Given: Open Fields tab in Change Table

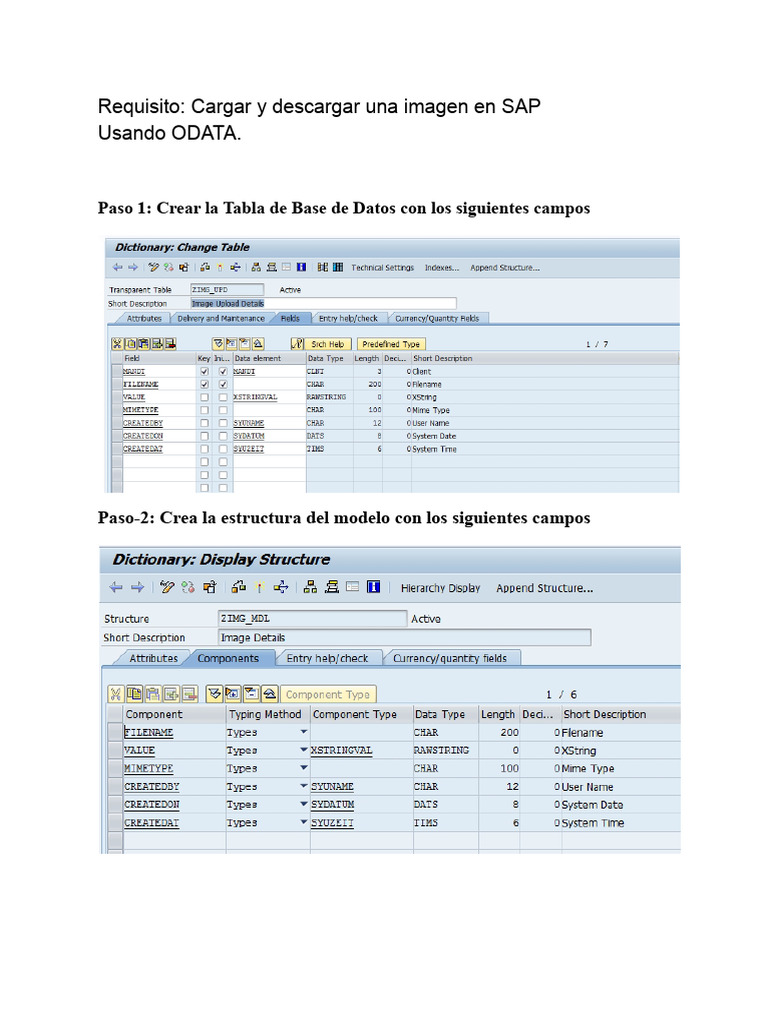Looking at the screenshot, I should [x=290, y=319].
